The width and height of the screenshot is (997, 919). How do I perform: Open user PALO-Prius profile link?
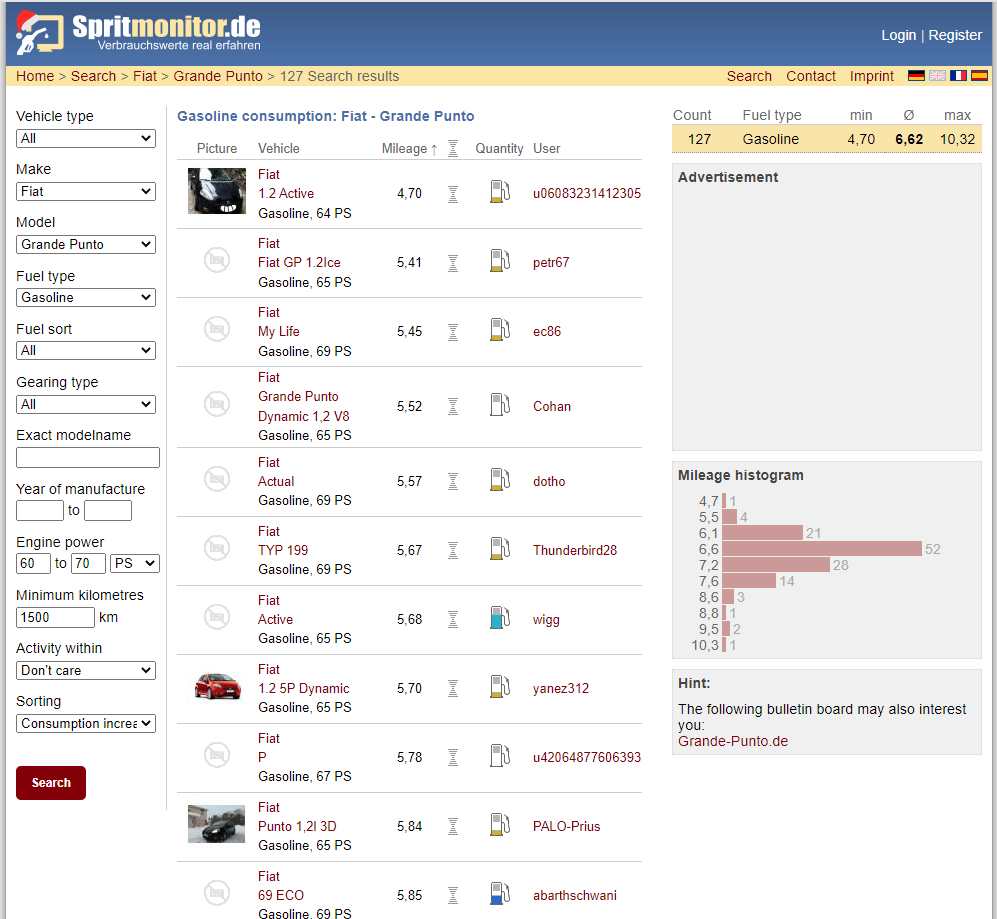click(x=567, y=826)
